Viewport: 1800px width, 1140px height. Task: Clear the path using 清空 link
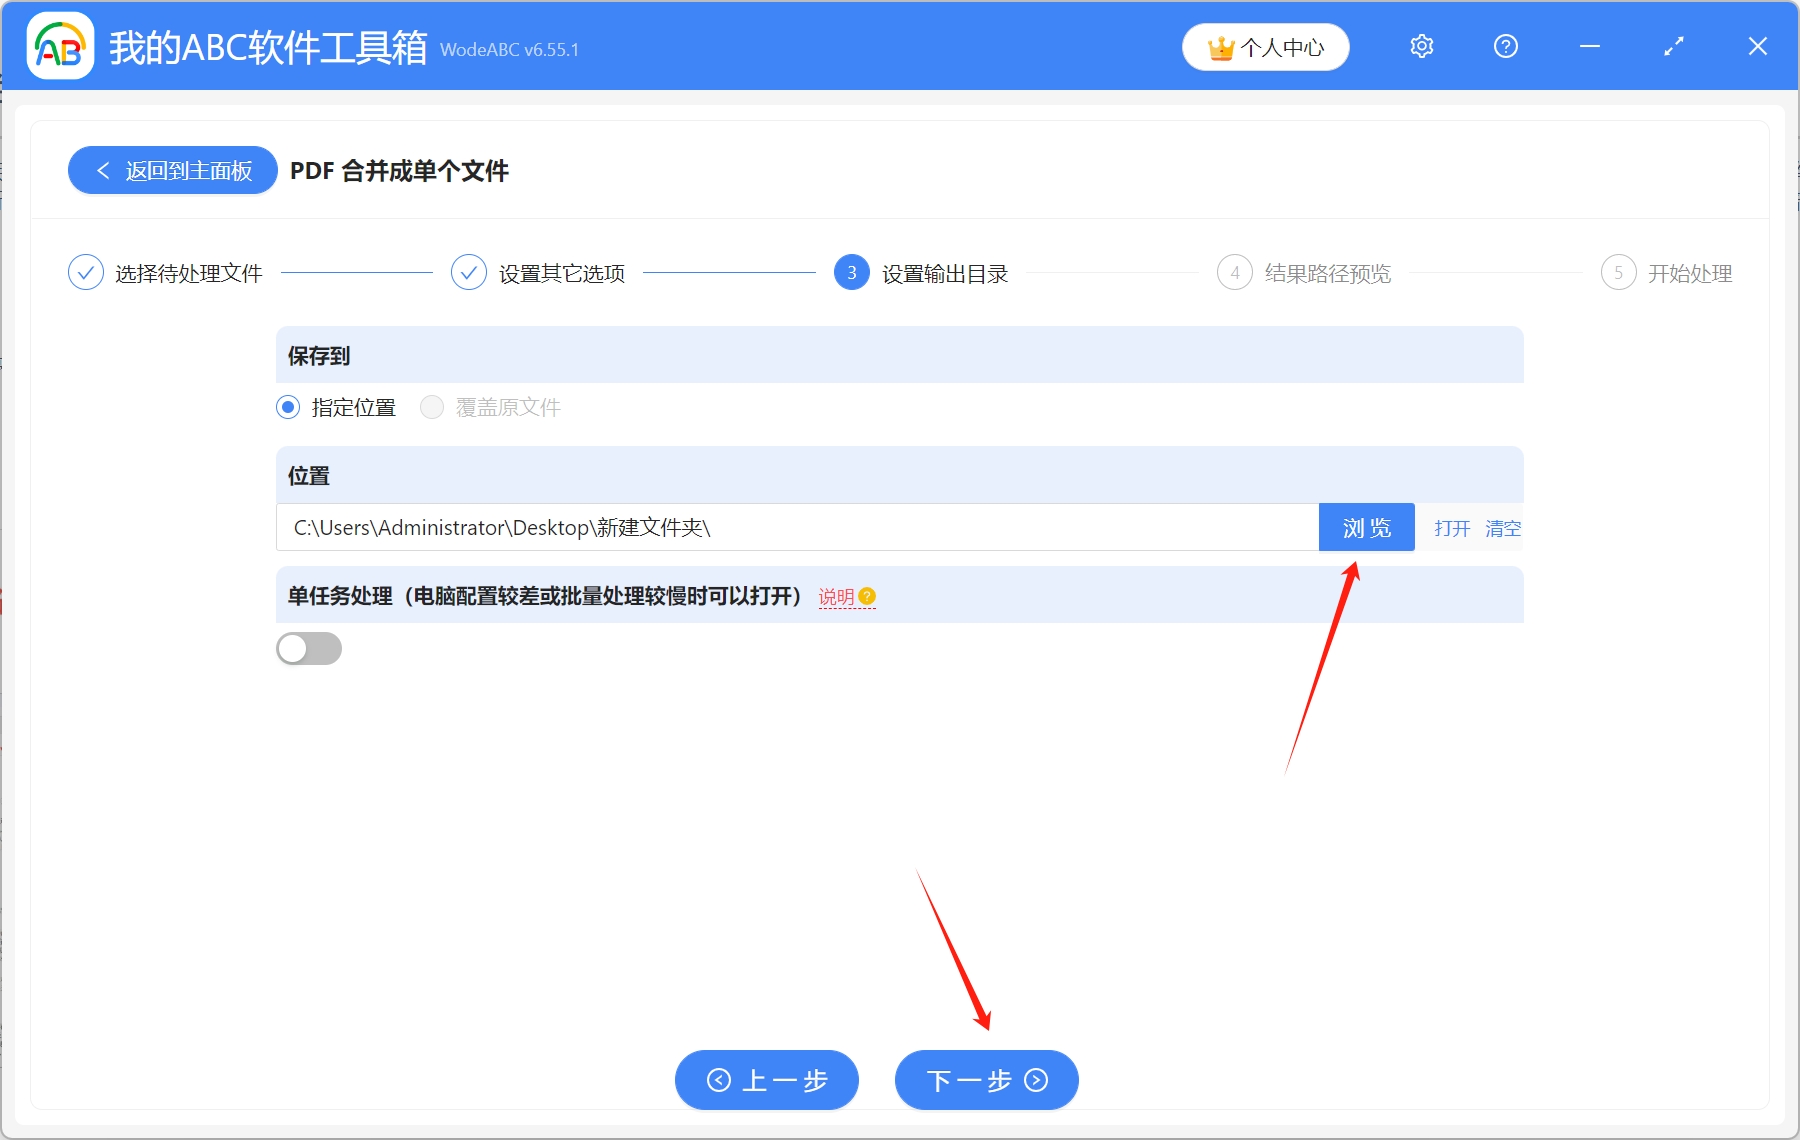coord(1504,528)
